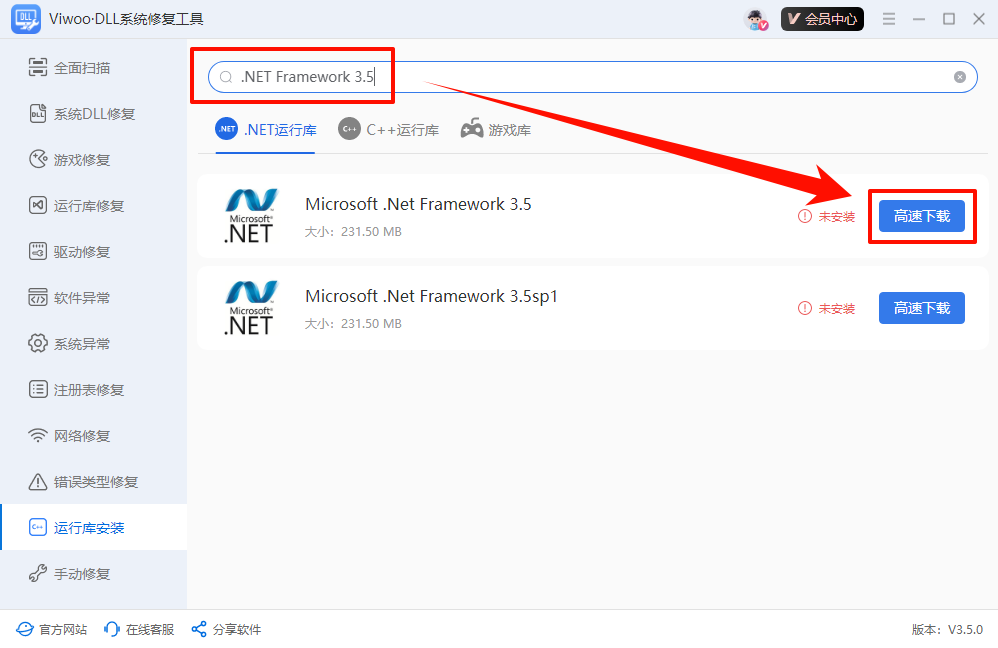Select 系统DLL修复 in sidebar
998x648 pixels.
point(94,114)
